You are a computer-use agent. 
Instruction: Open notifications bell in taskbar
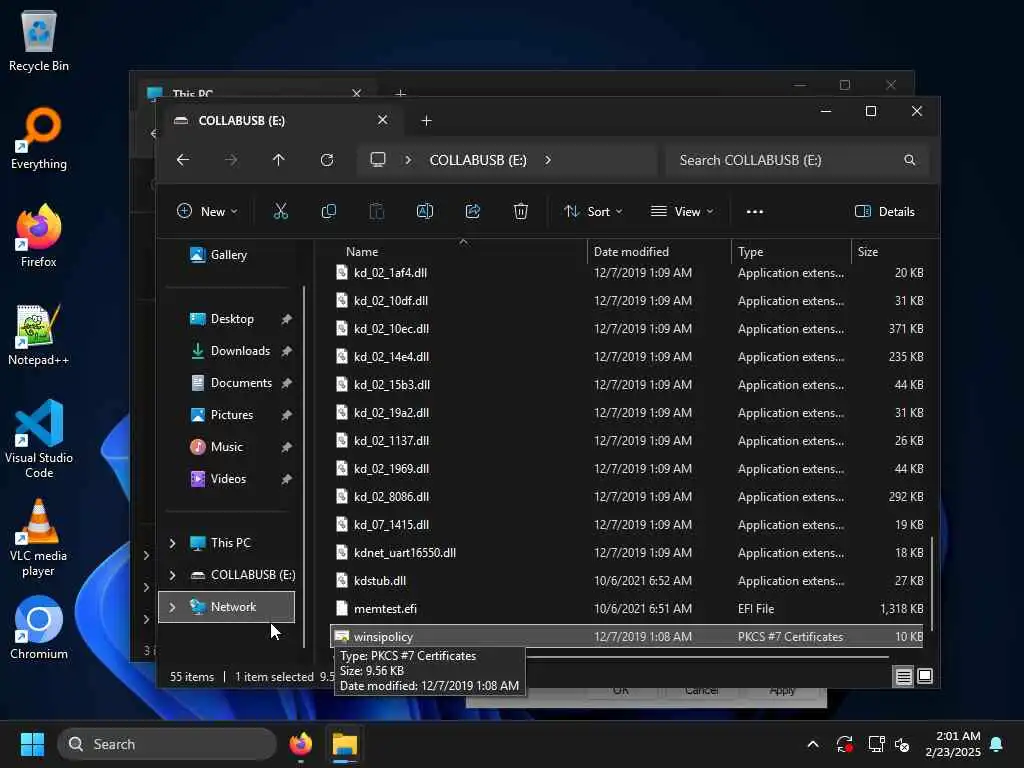pos(997,744)
